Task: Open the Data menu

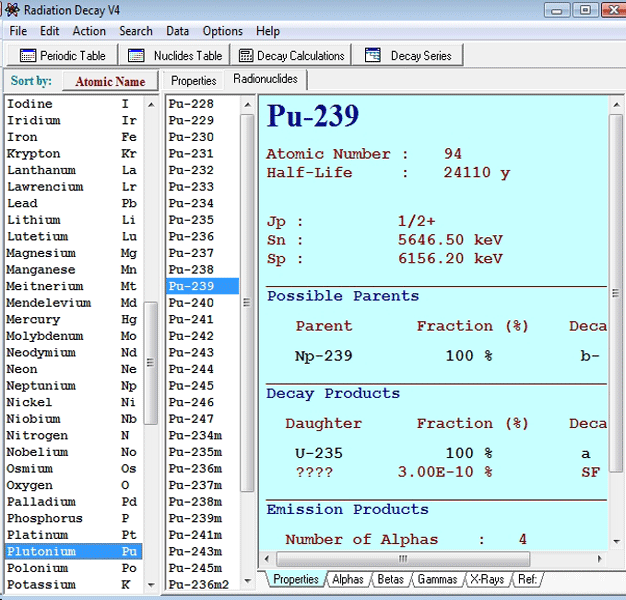Action: [178, 31]
